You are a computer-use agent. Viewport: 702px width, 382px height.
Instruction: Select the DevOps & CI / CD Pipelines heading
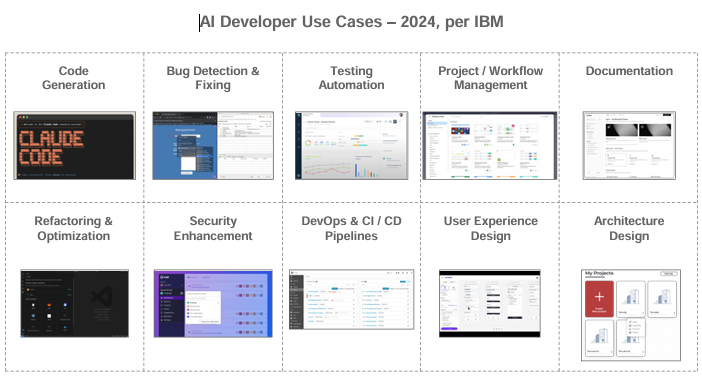coord(351,228)
